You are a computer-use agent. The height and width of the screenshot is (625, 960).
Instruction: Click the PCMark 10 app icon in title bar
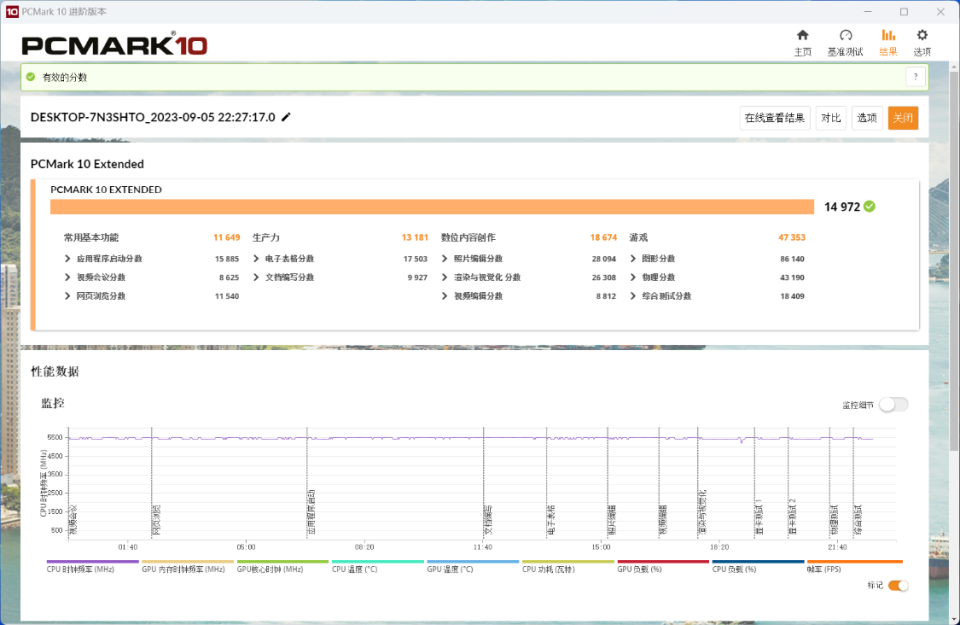click(x=12, y=12)
